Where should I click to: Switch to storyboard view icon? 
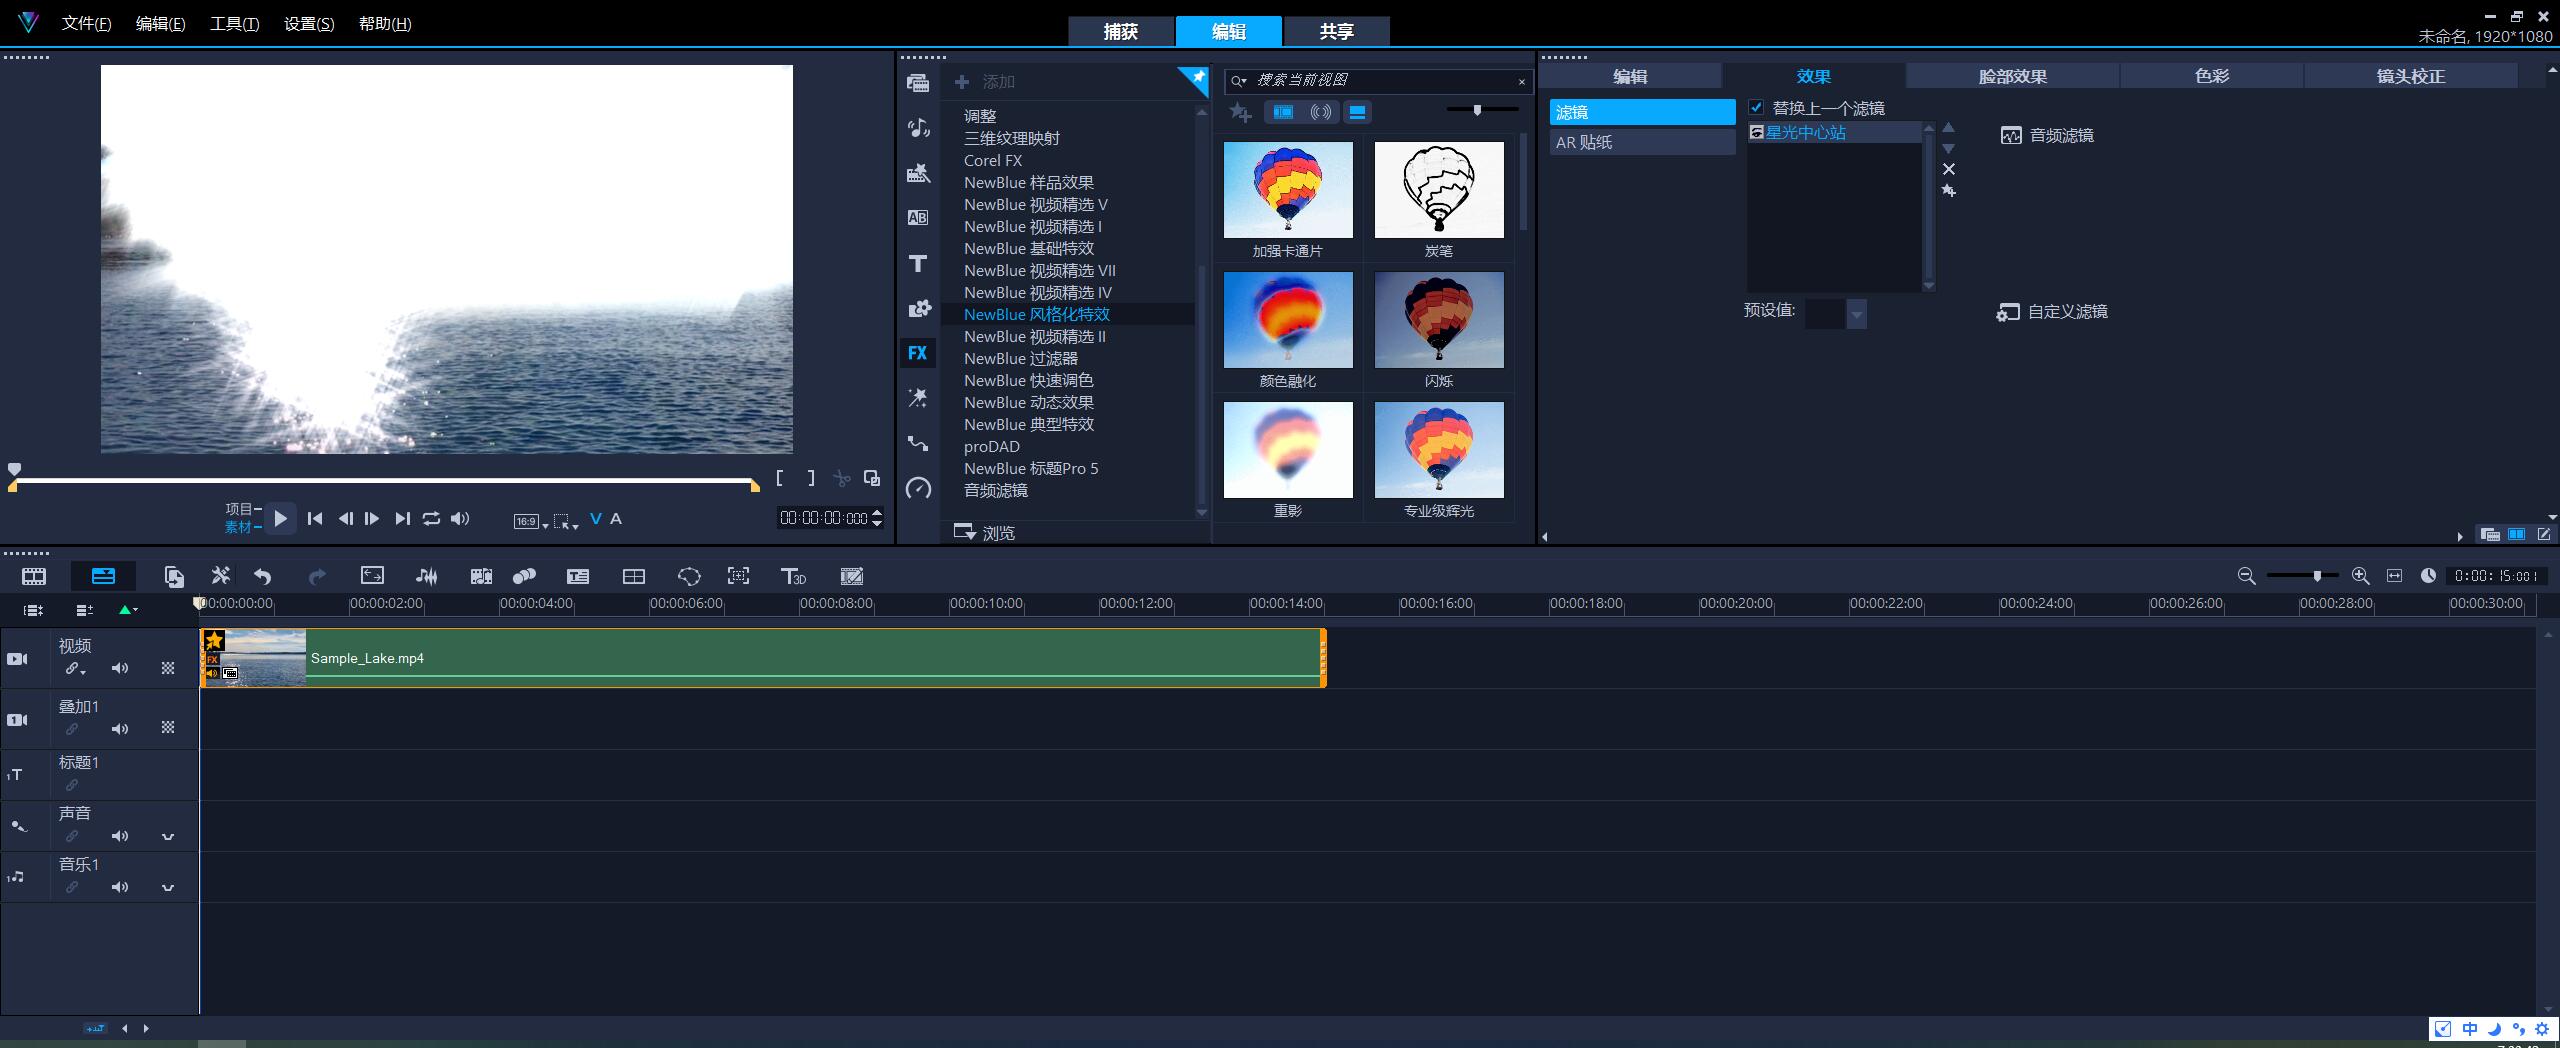(34, 576)
